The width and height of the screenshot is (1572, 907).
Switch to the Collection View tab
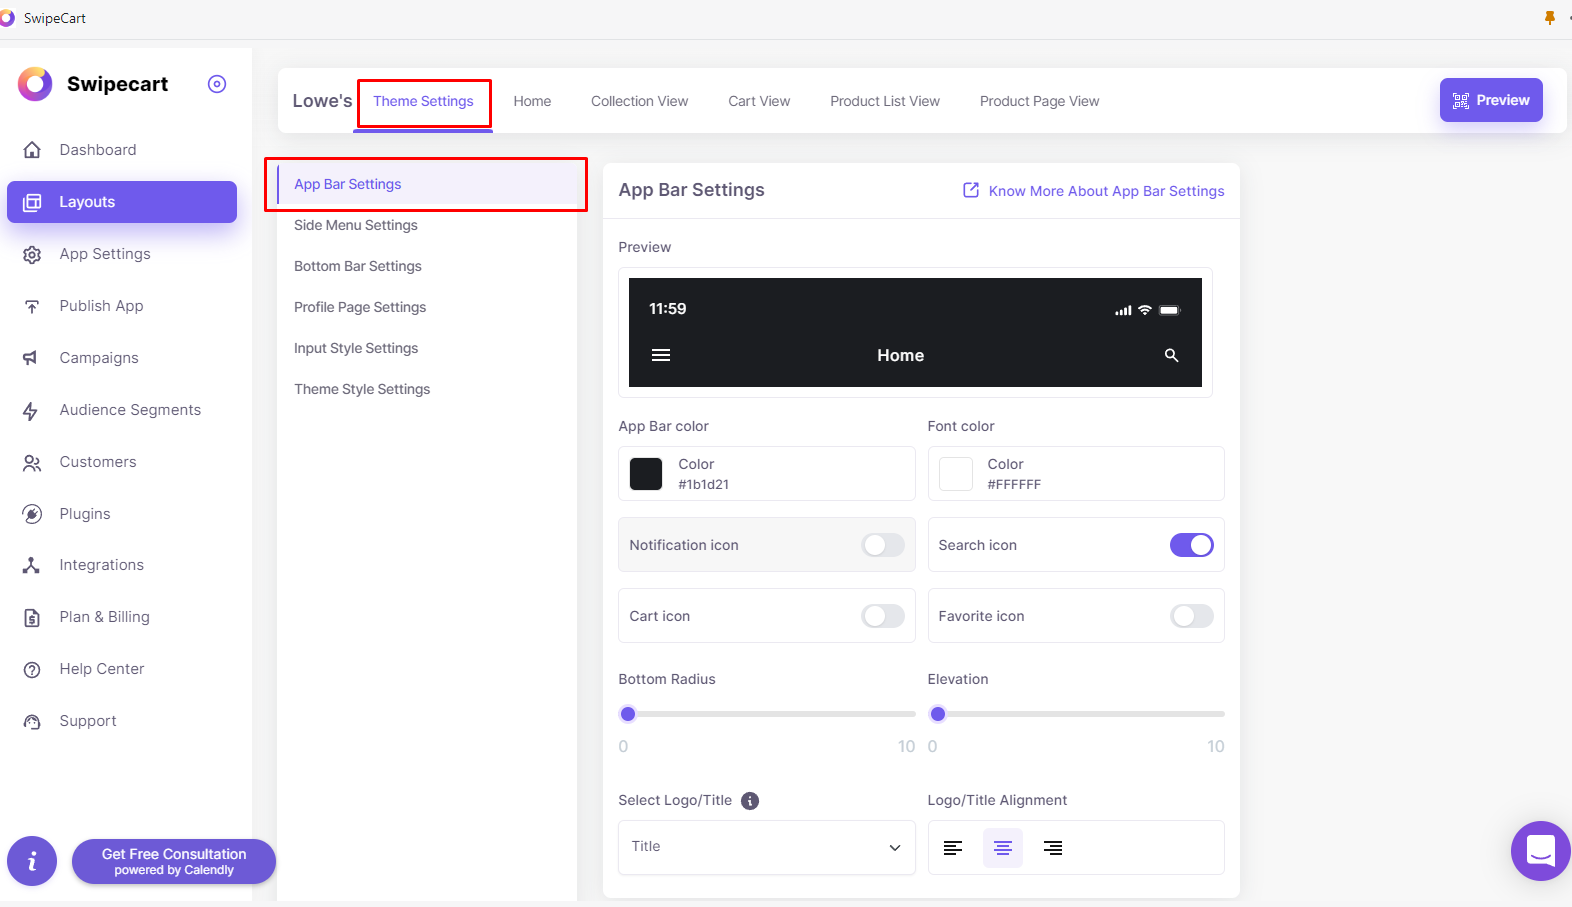point(639,101)
